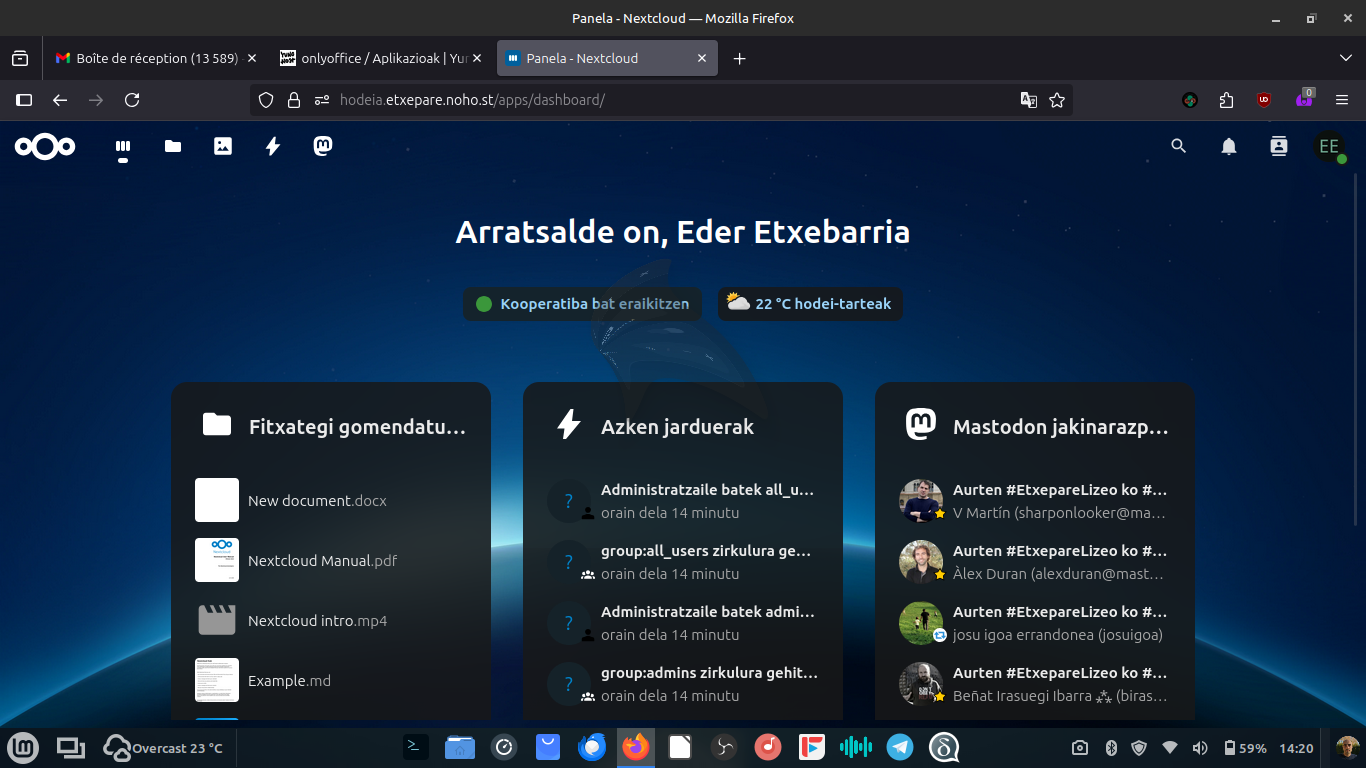Show site security padlock info
Image resolution: width=1366 pixels, height=768 pixels.
(x=294, y=100)
